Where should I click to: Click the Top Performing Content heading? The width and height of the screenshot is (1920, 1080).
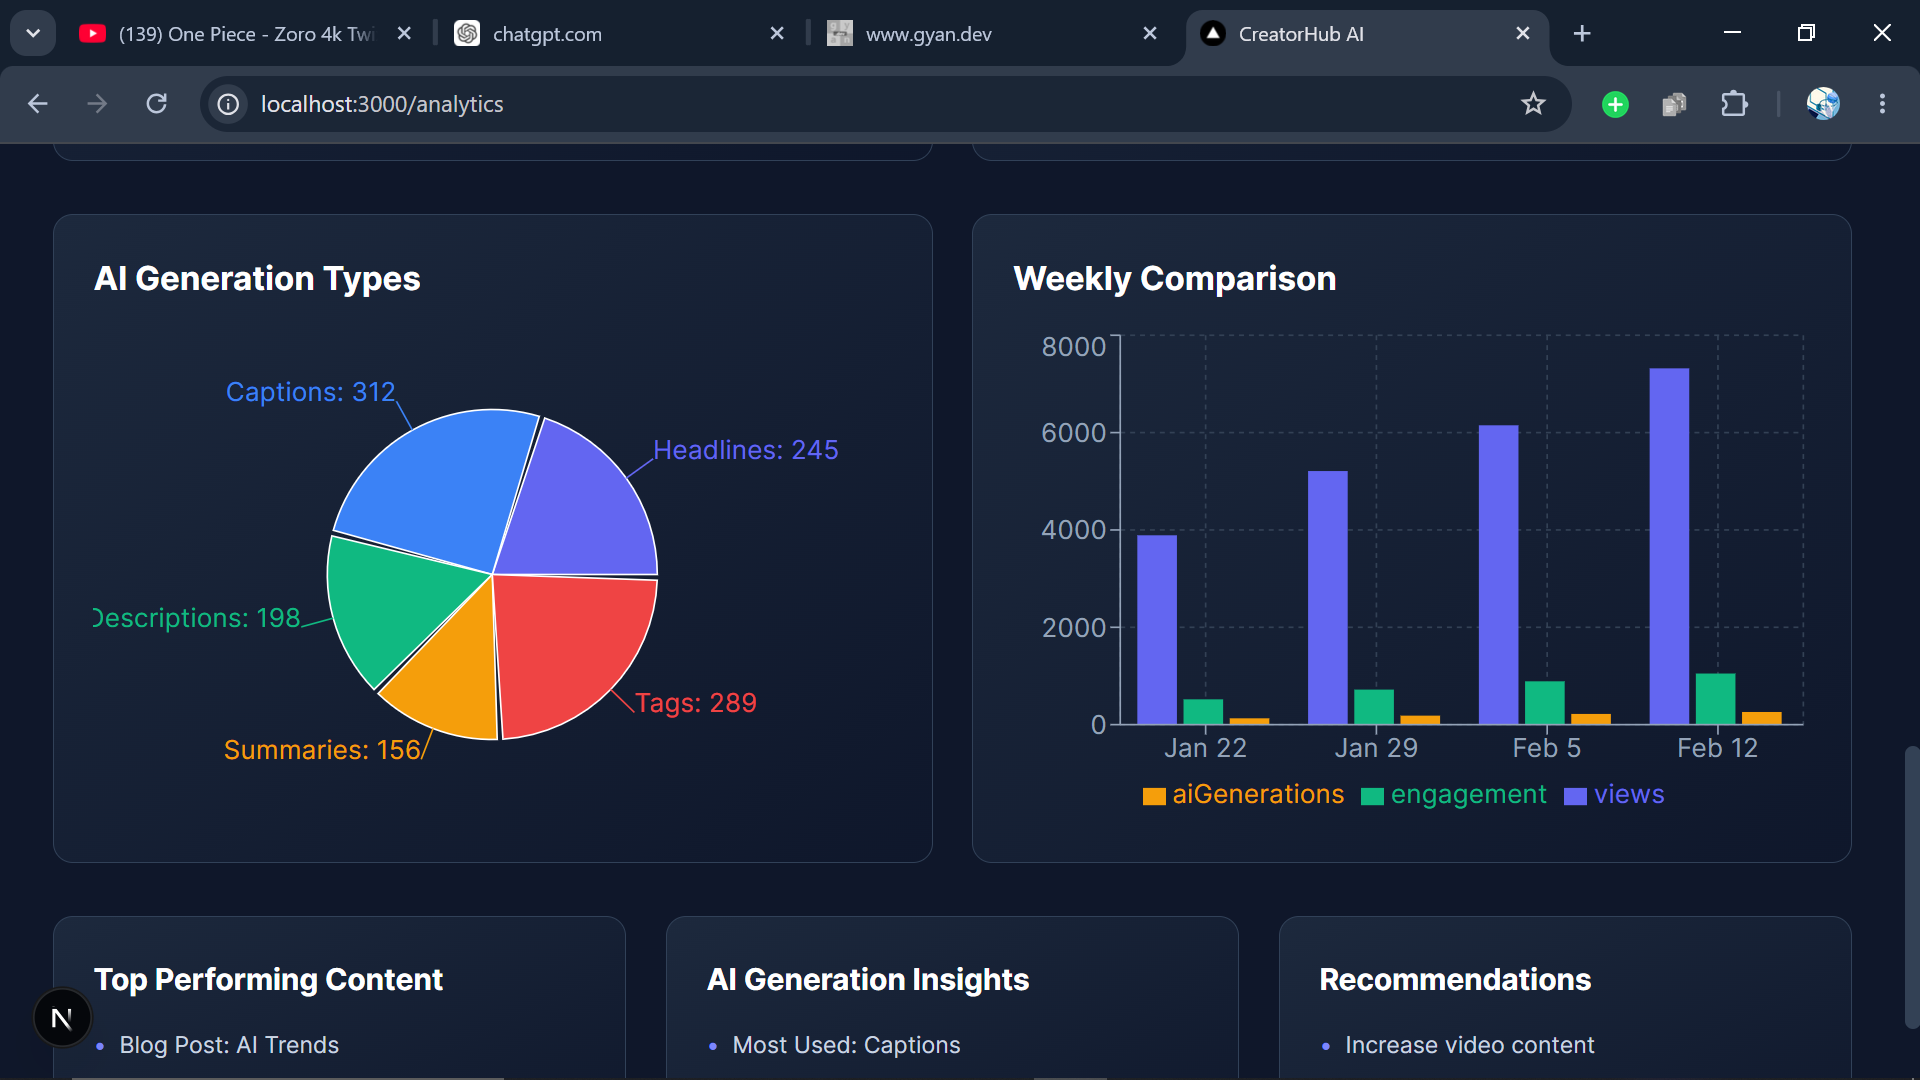(x=268, y=980)
